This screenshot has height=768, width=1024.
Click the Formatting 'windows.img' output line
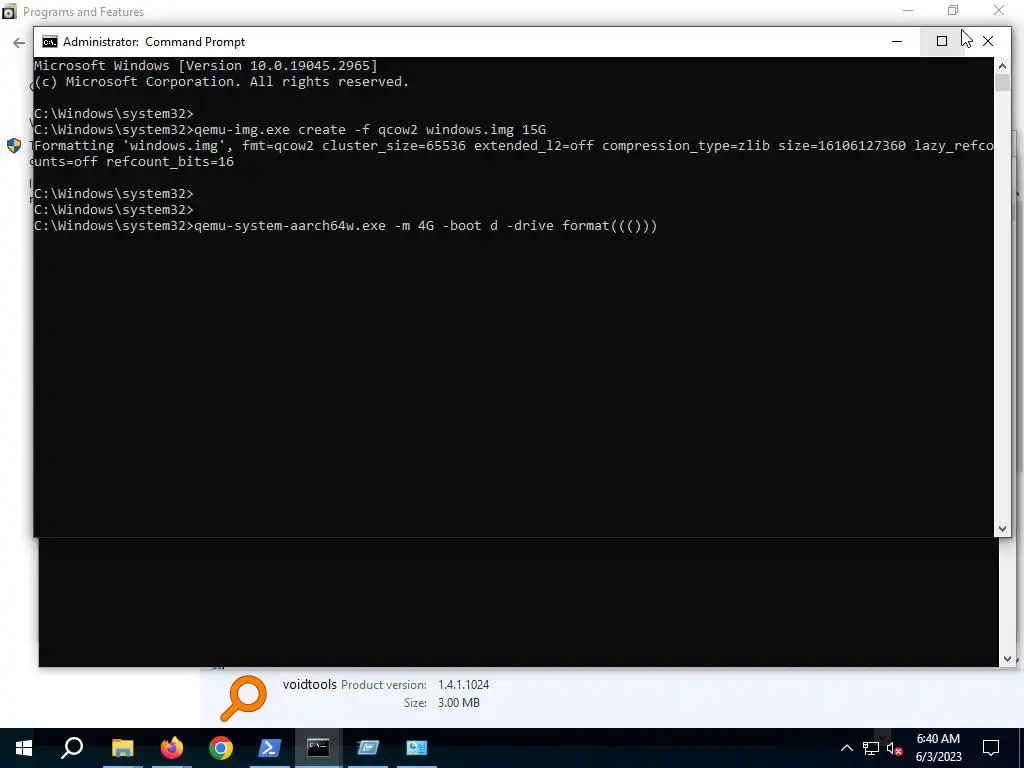coord(513,146)
